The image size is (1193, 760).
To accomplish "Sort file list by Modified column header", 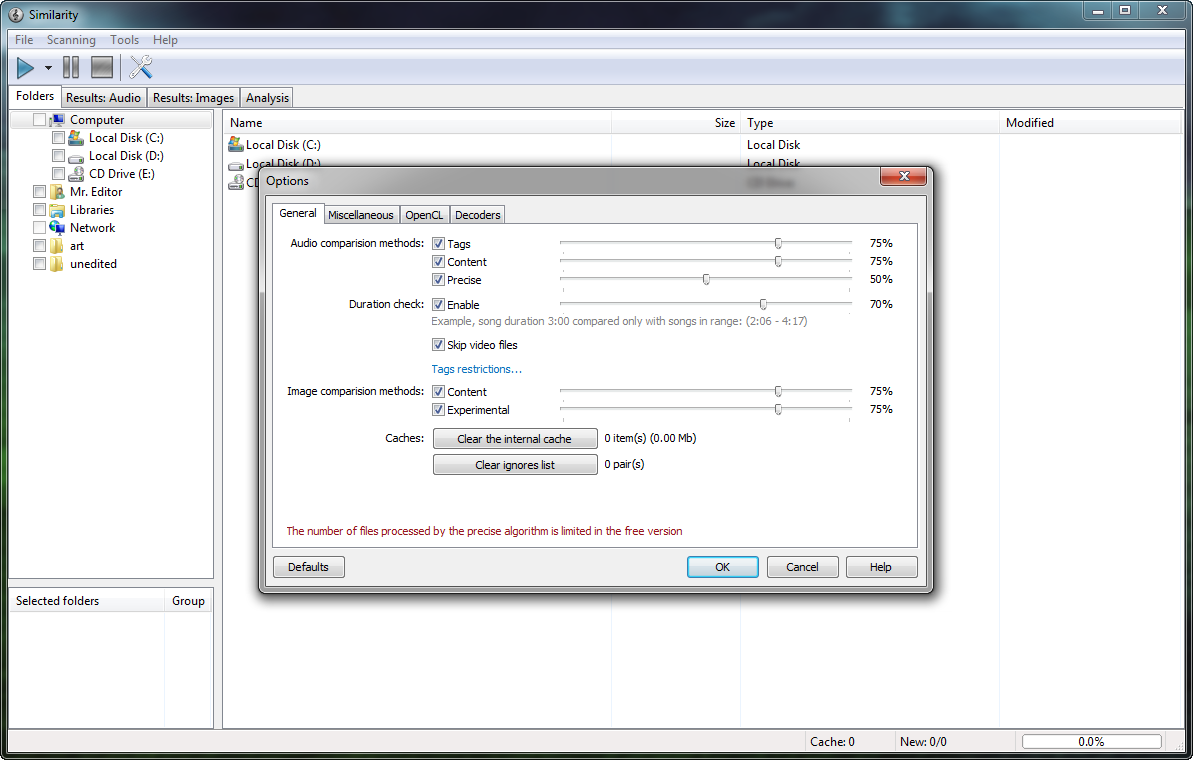I will point(1090,122).
